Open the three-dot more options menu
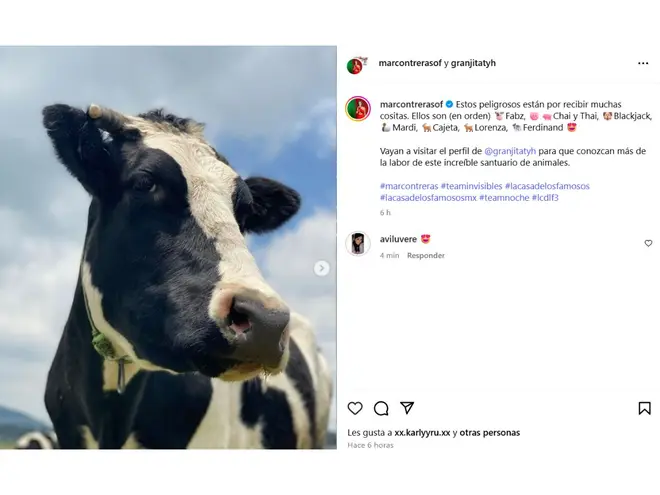 [643, 63]
